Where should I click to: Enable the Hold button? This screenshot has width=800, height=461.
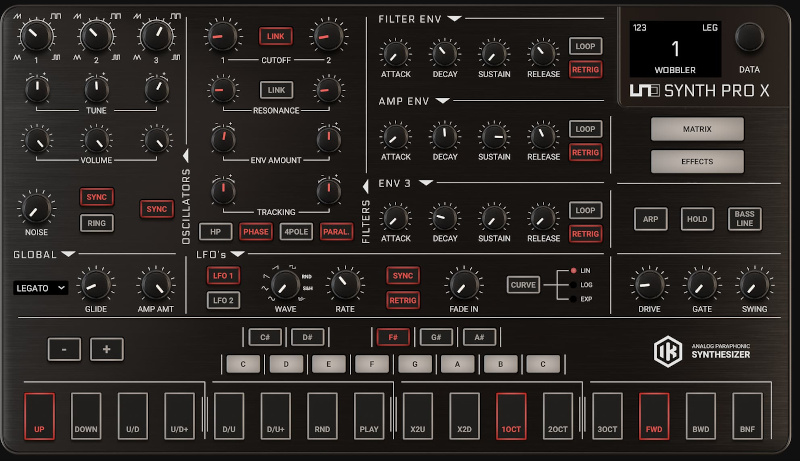click(x=697, y=219)
